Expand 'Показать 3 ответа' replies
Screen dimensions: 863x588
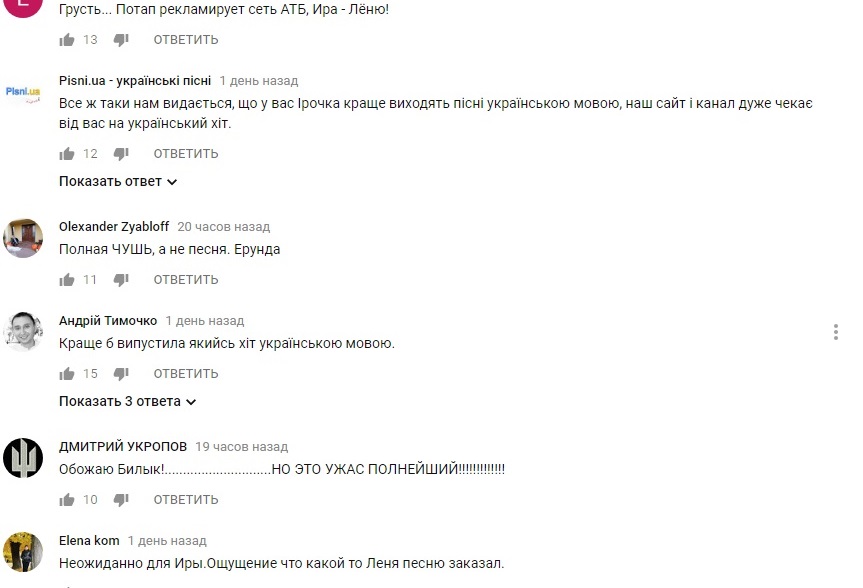tap(127, 401)
